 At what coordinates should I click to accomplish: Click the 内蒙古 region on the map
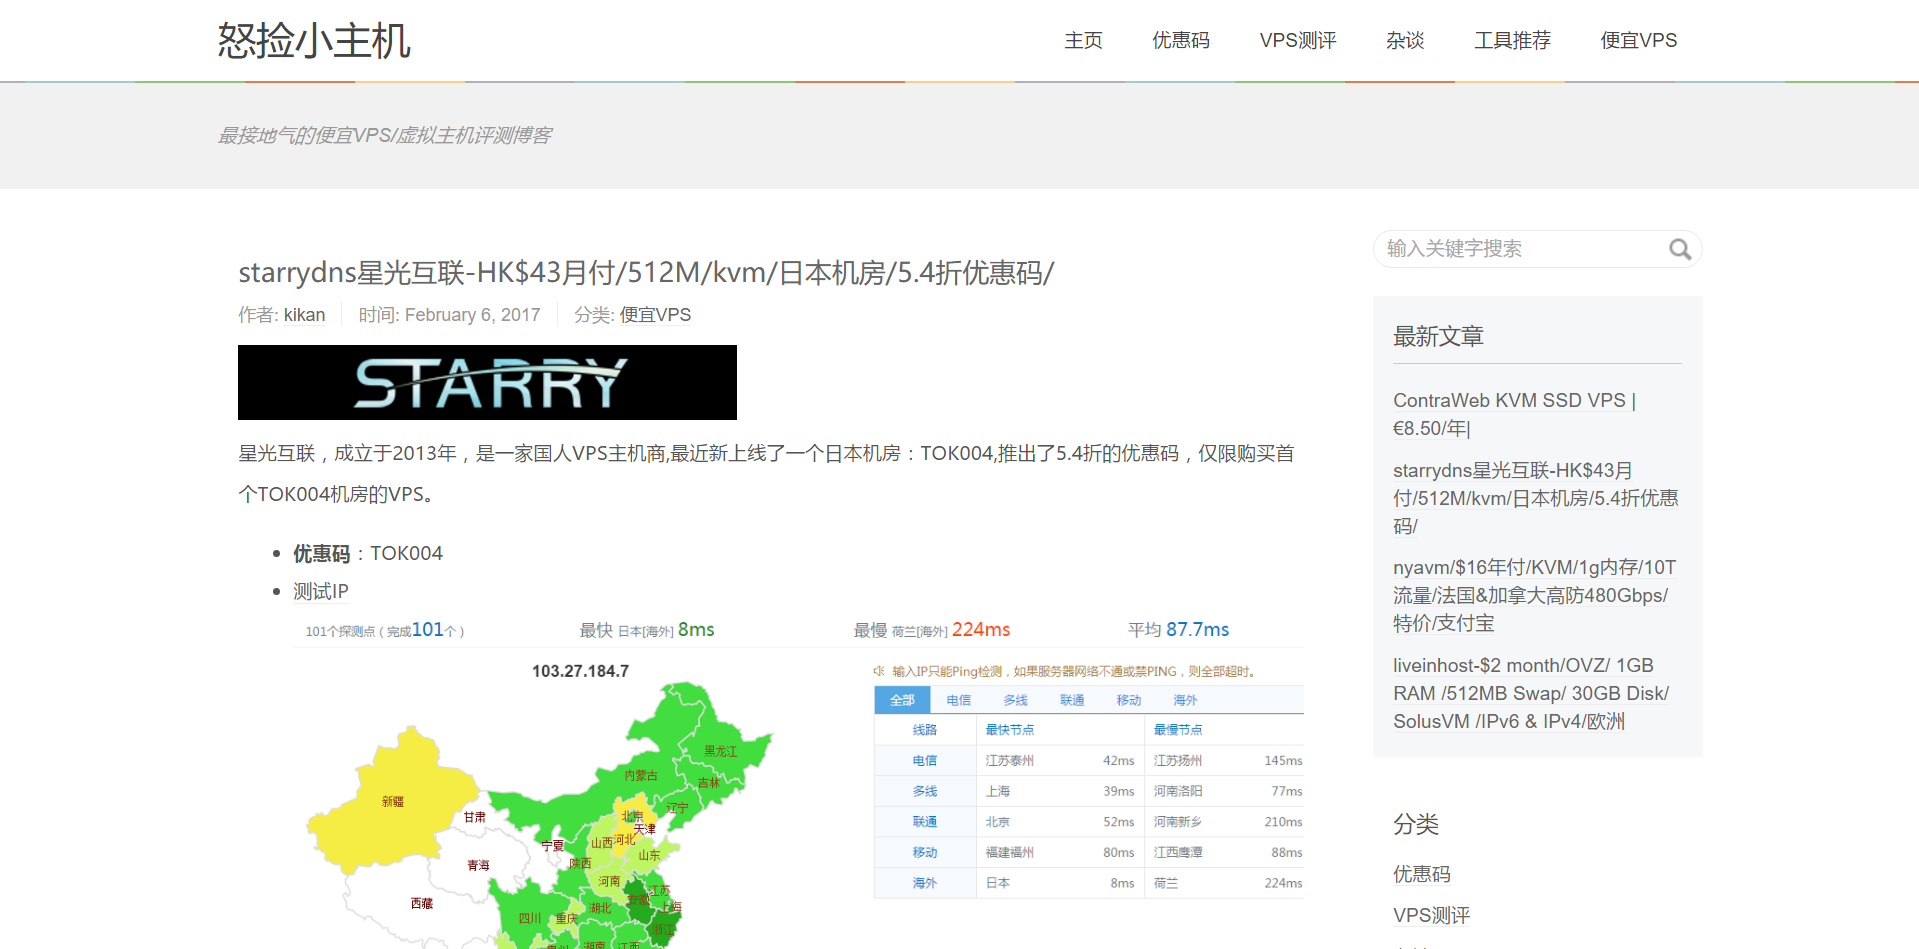point(641,775)
